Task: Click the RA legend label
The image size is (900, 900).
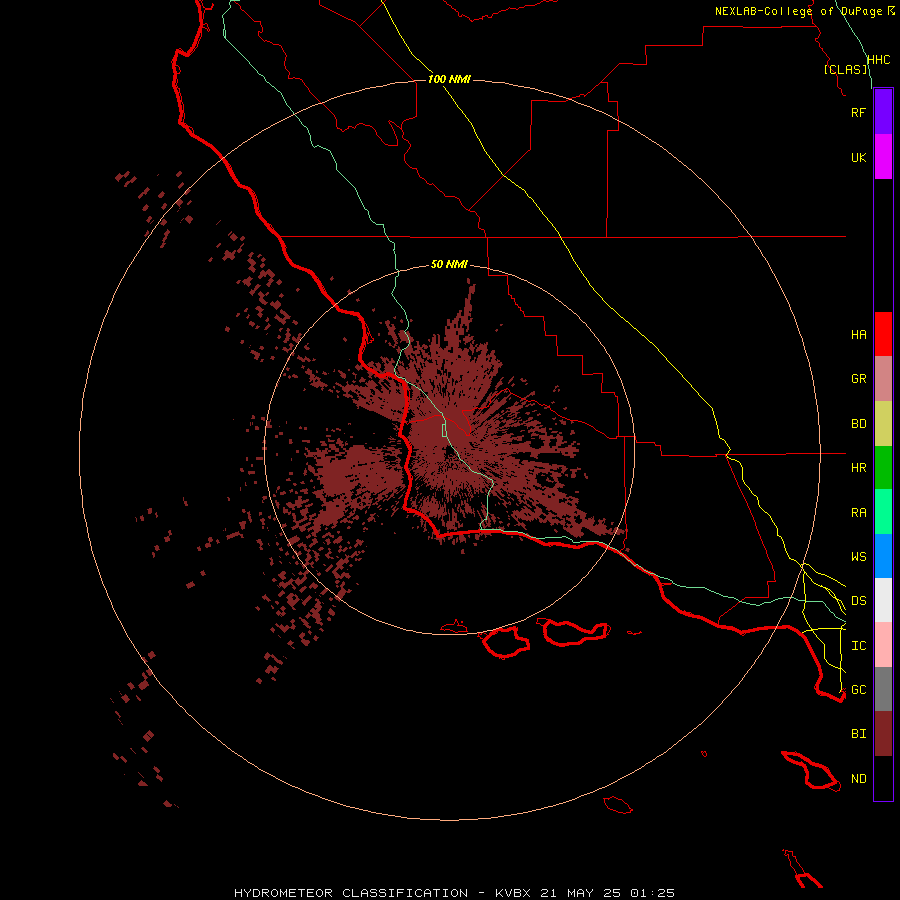Action: pyautogui.click(x=858, y=513)
